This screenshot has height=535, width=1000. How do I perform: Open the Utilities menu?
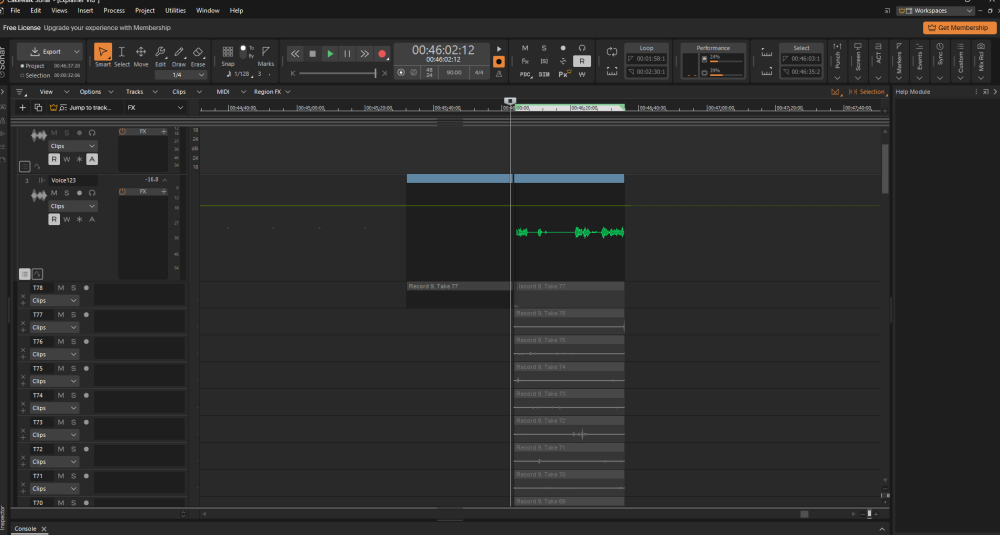[175, 10]
